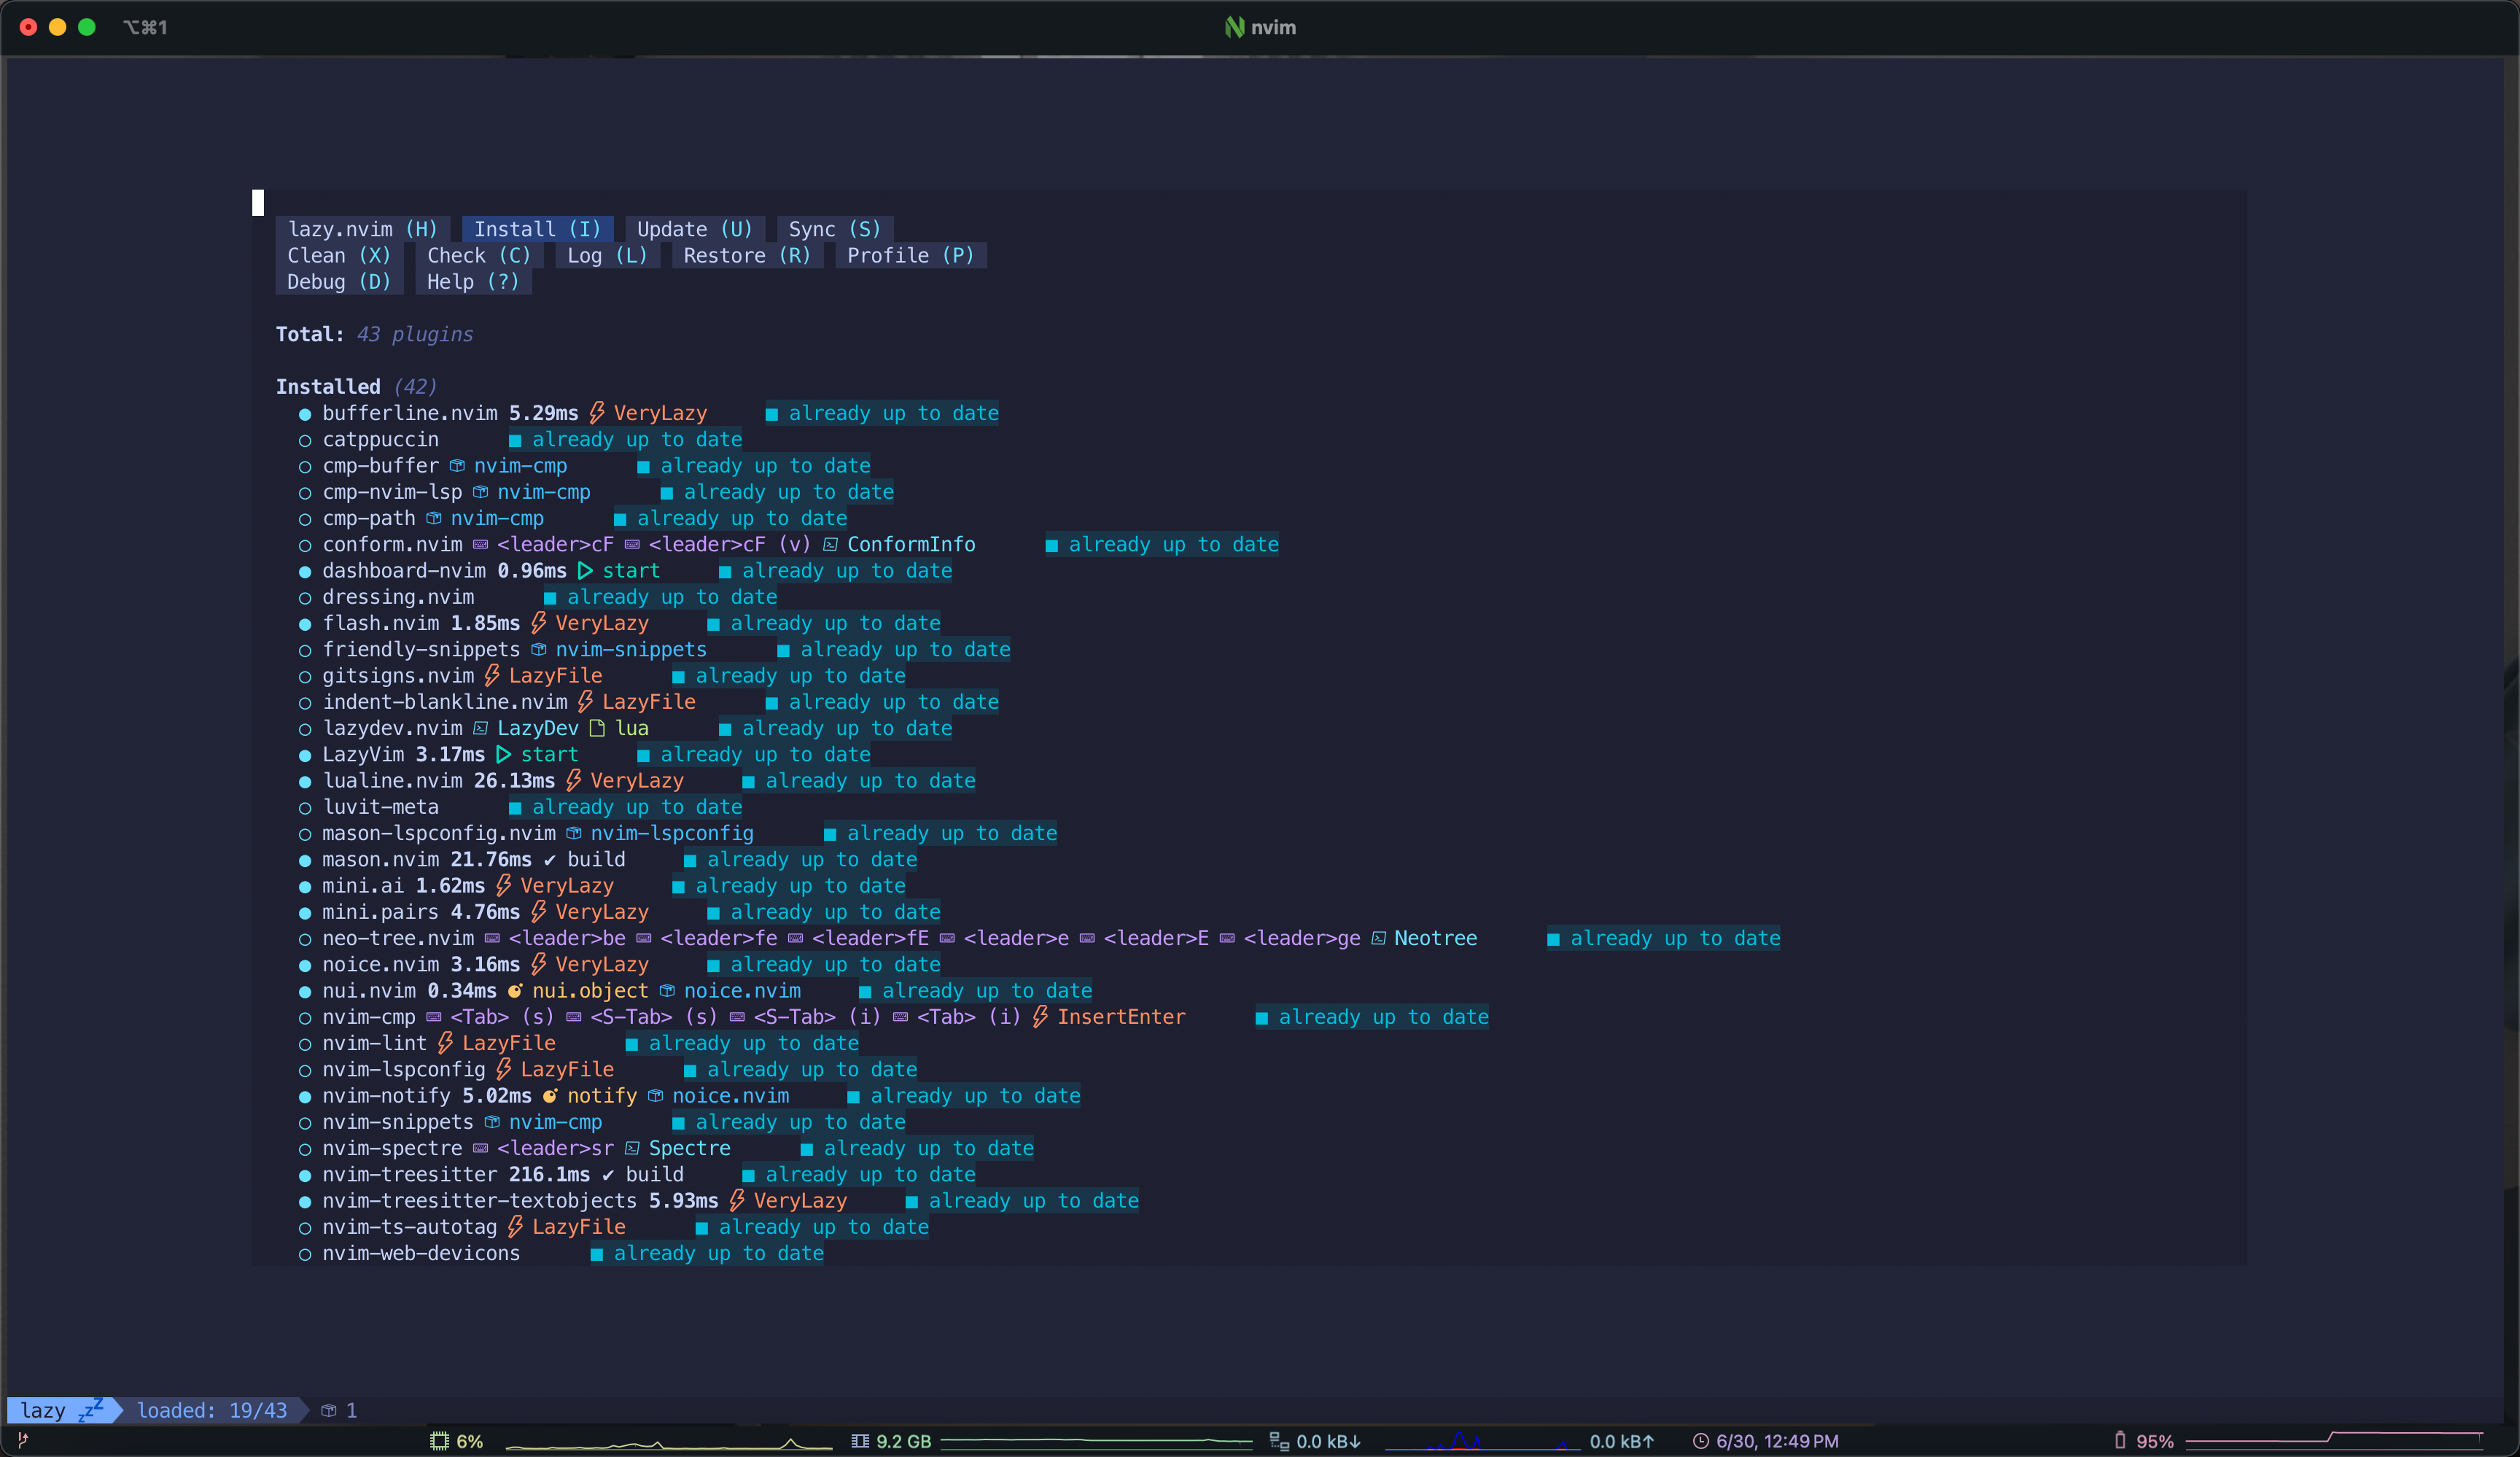Click the play icon before start on dashboard-nvim
The image size is (2520, 1457).
pyautogui.click(x=586, y=571)
